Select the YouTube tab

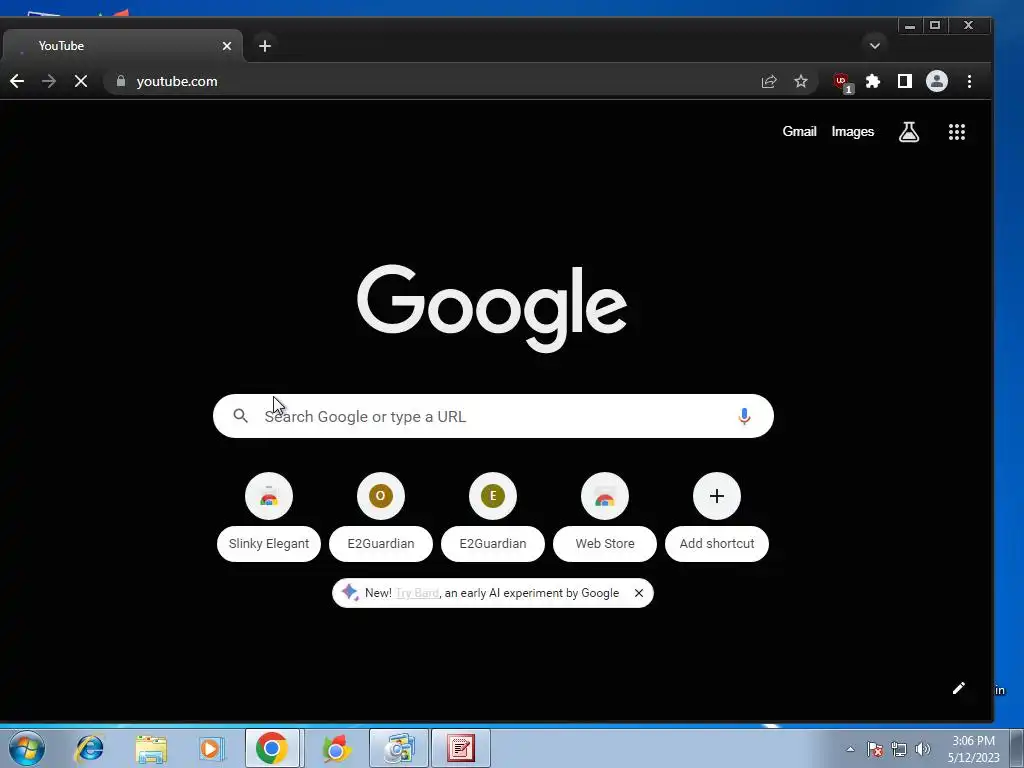[x=123, y=46]
